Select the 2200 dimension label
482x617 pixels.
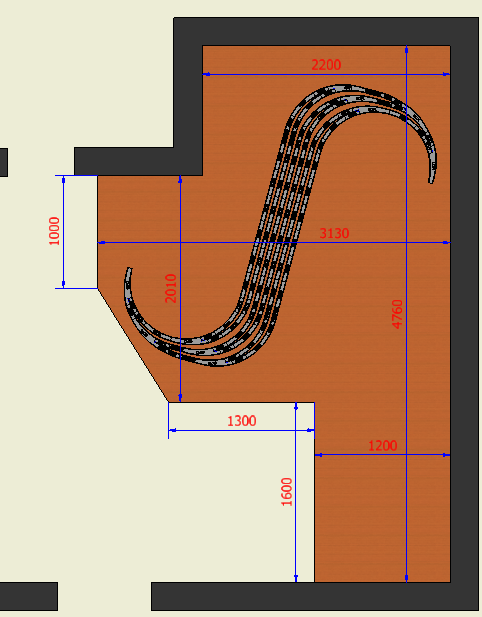[326, 65]
